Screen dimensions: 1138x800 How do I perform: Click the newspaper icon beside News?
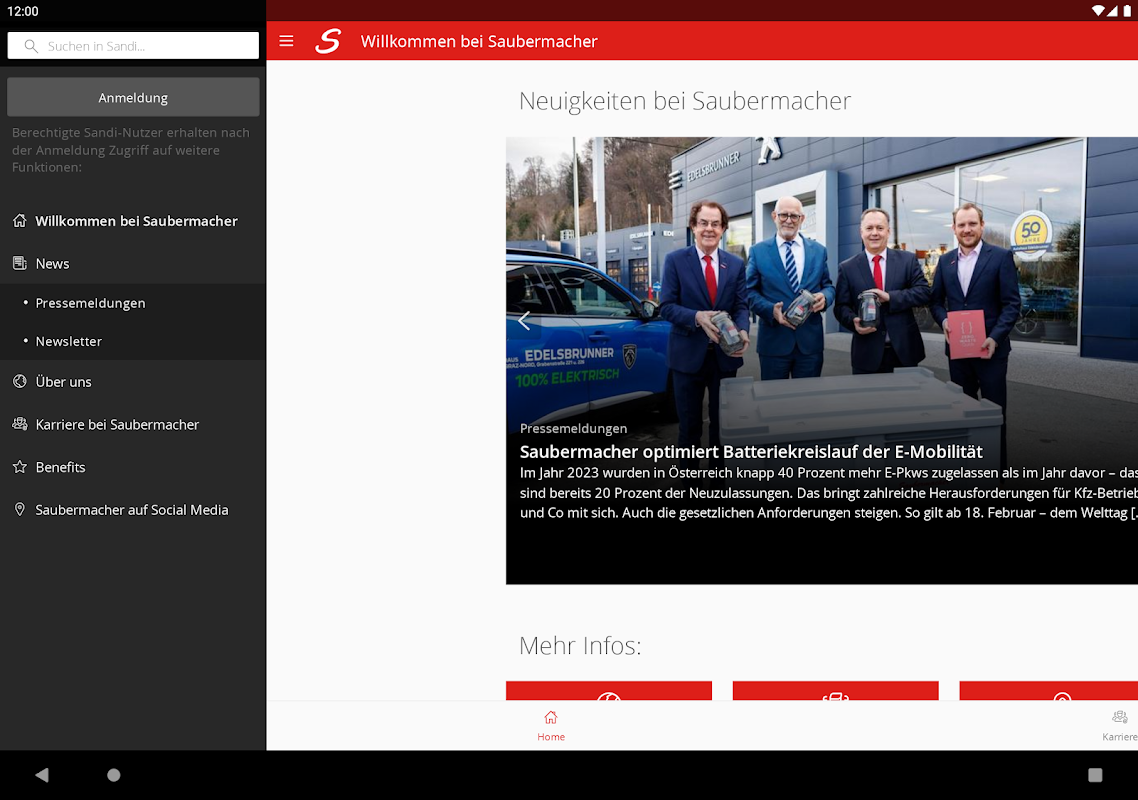(20, 263)
